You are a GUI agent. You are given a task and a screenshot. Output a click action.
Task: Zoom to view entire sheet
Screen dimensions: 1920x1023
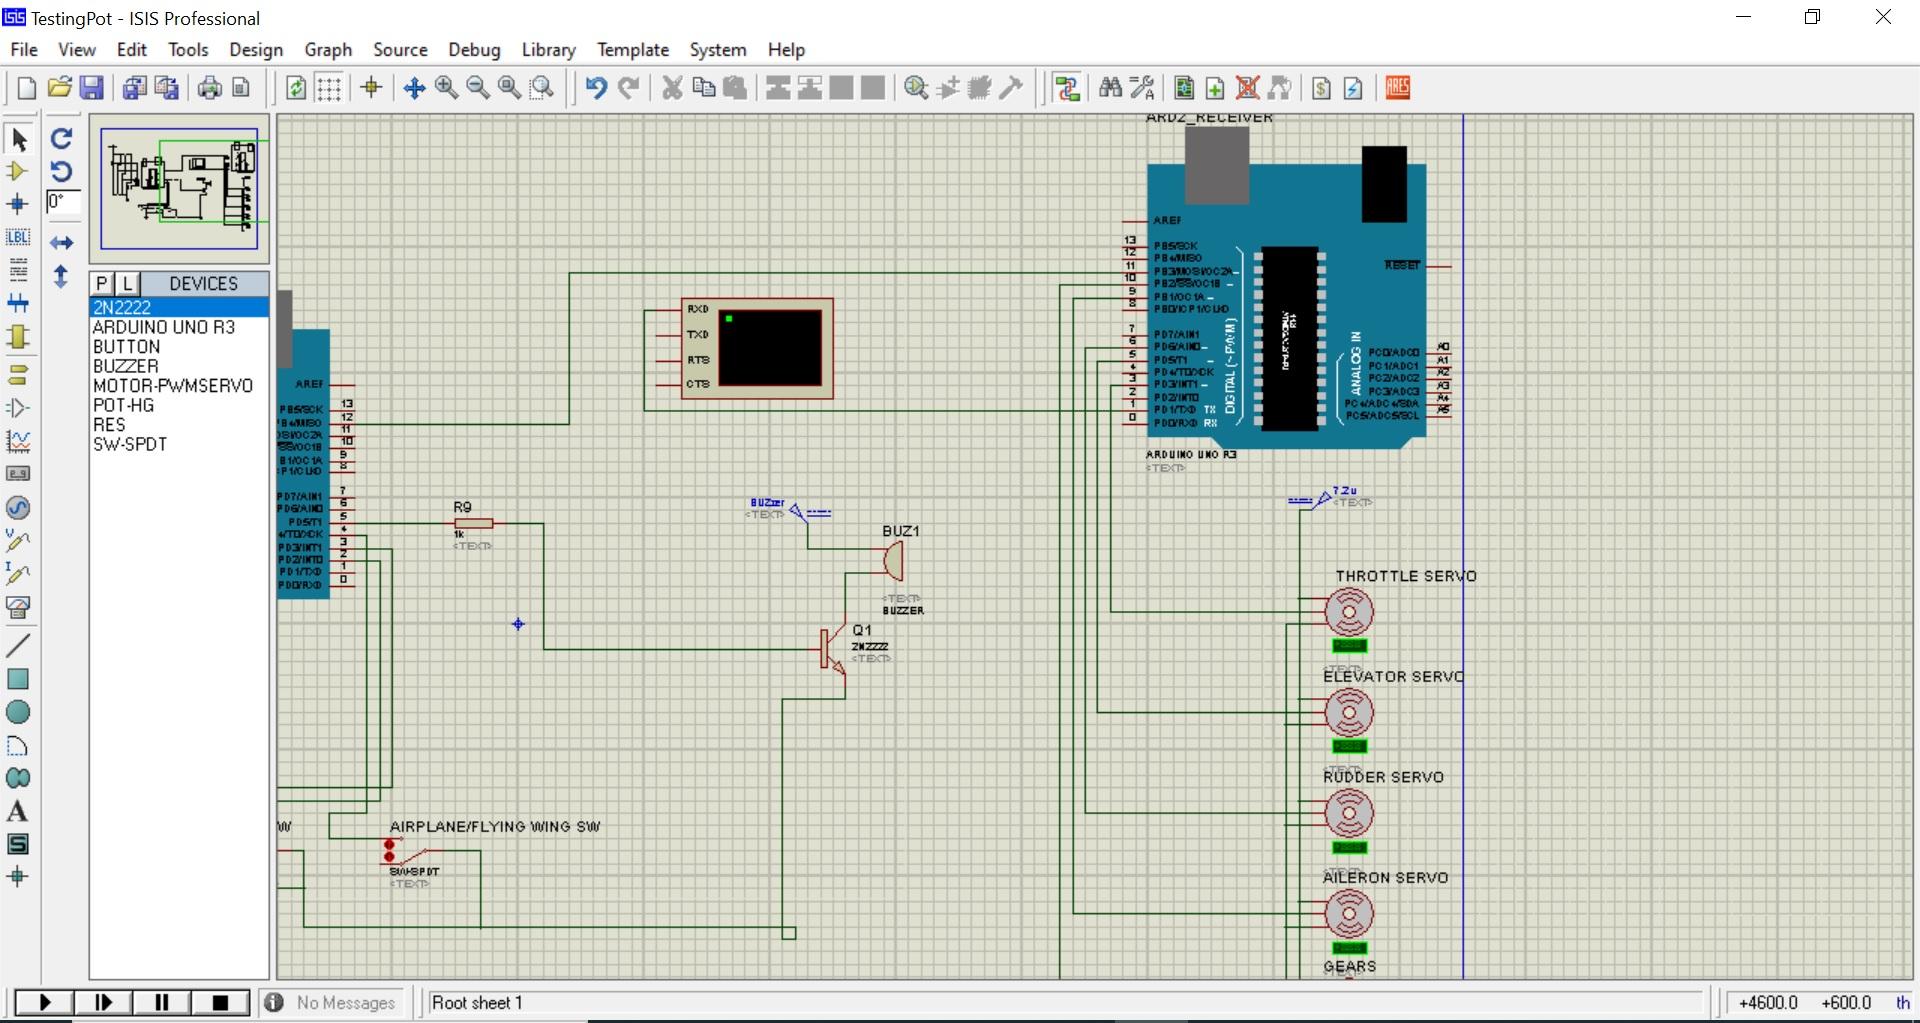pyautogui.click(x=510, y=88)
